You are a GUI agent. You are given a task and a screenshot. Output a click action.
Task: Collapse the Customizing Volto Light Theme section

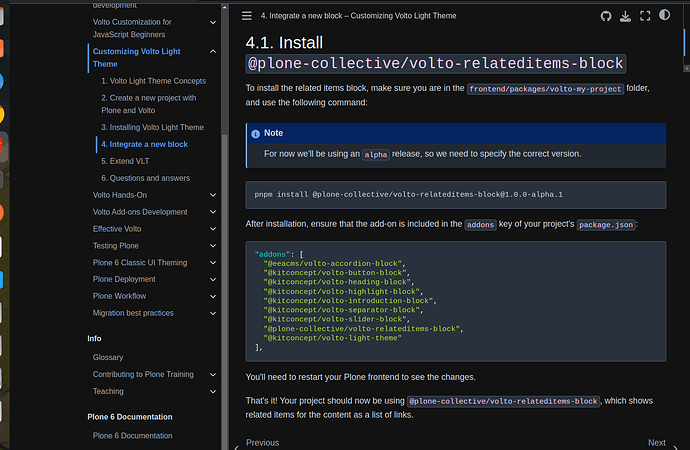click(213, 51)
